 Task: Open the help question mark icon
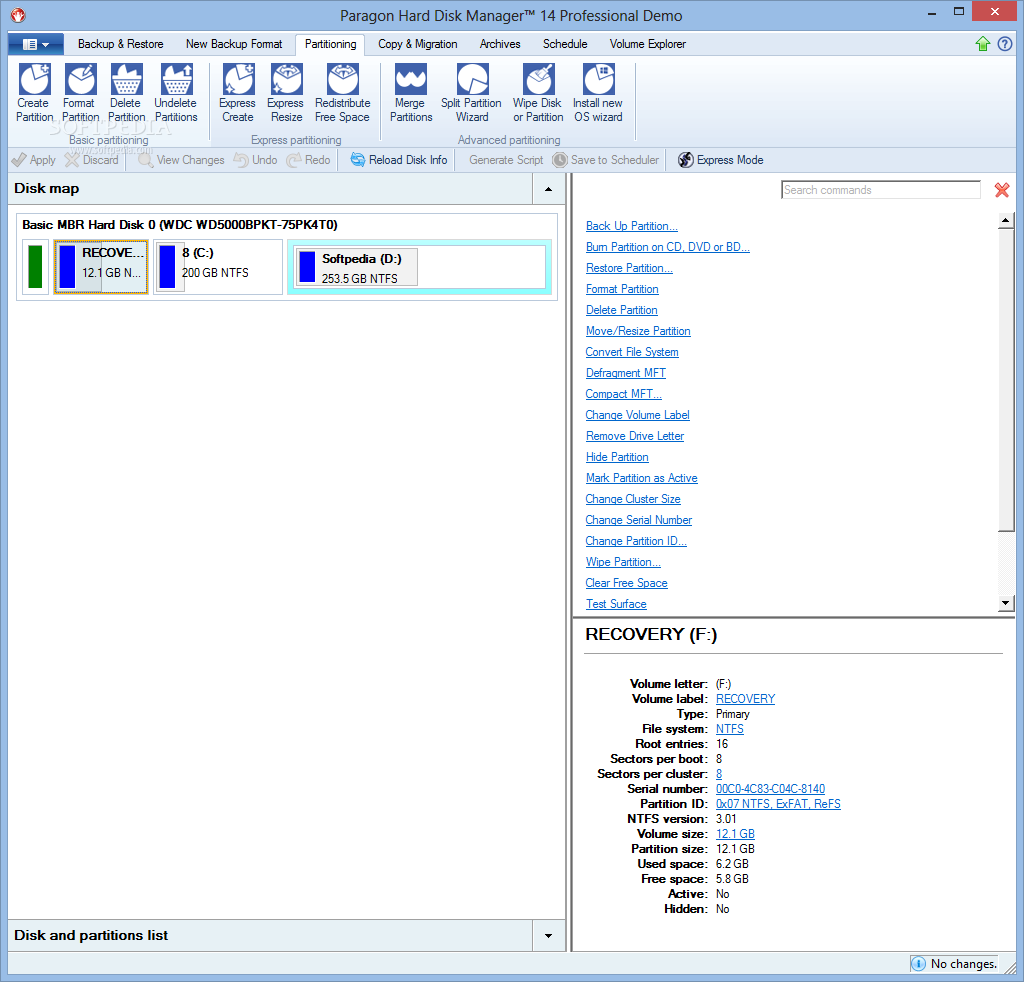[x=1005, y=44]
